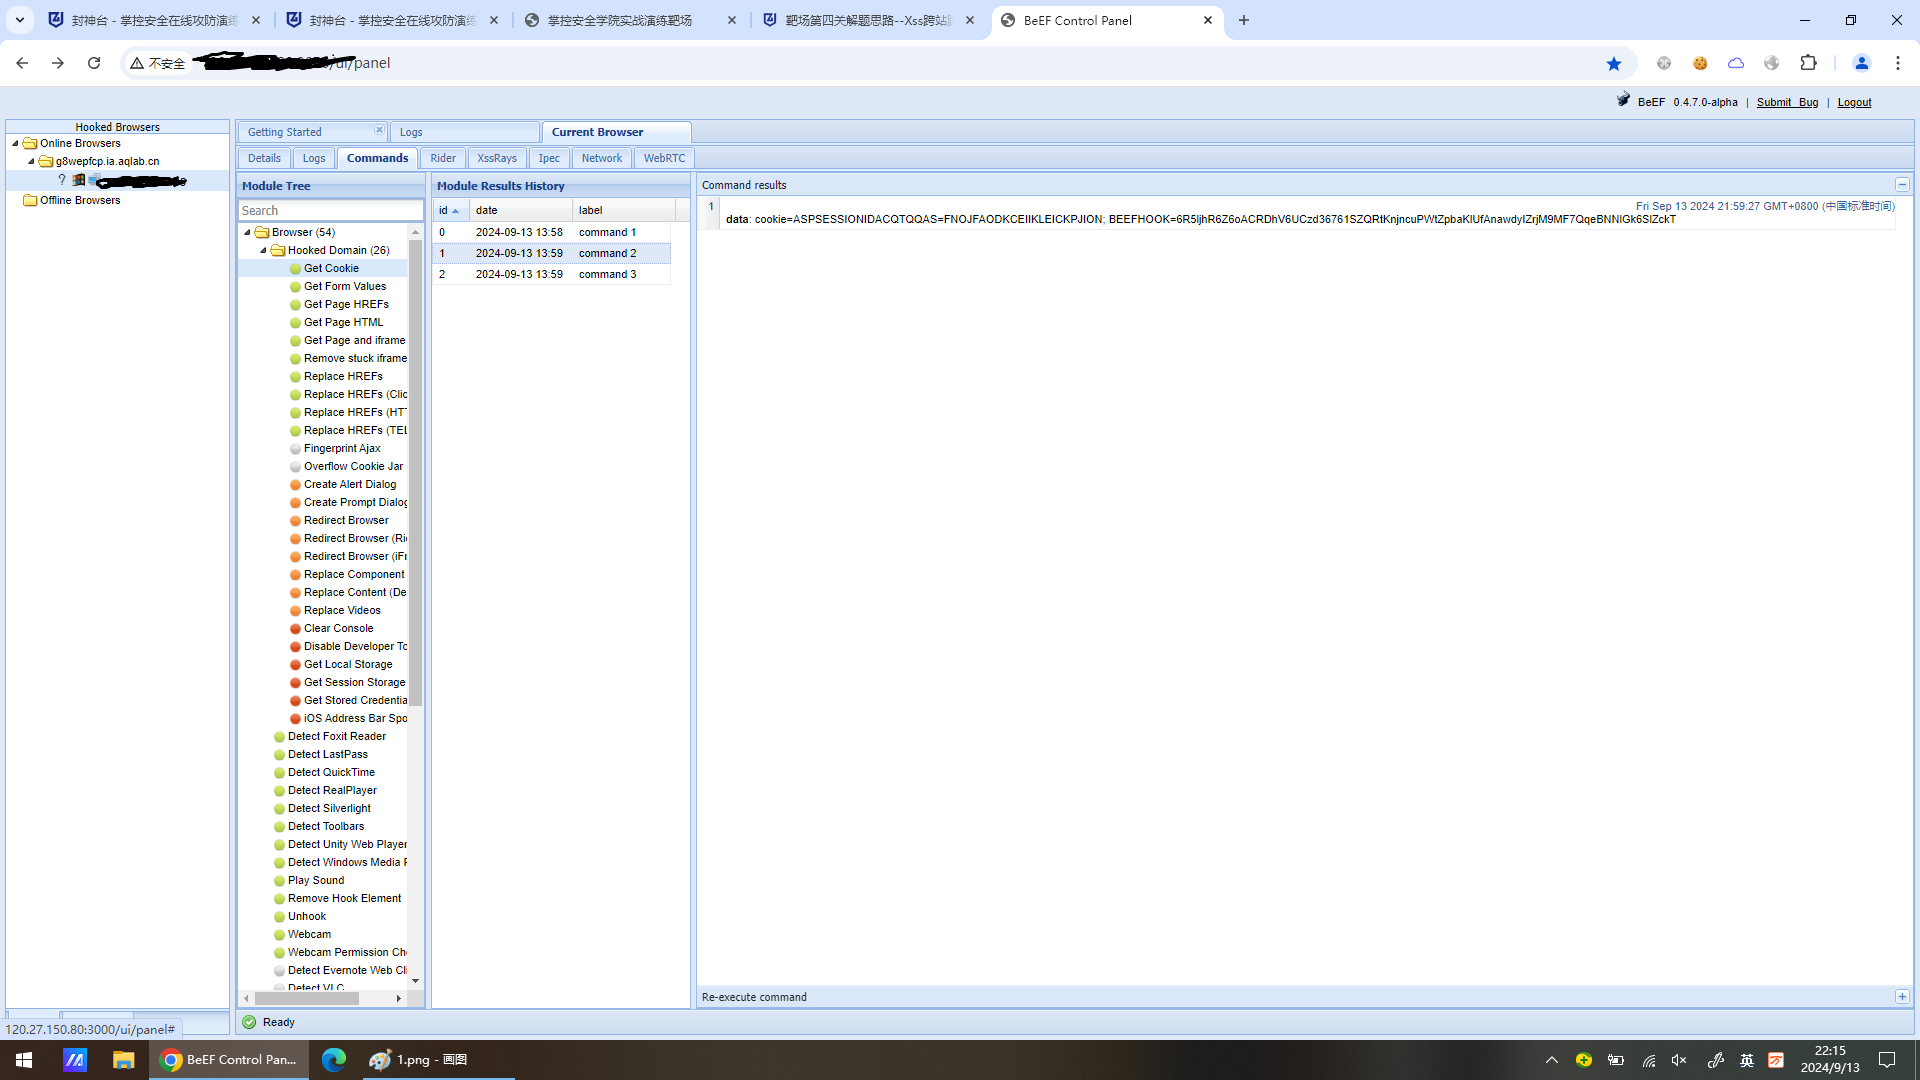The height and width of the screenshot is (1080, 1920).
Task: Expand the Re-execute command panel
Action: pos(1902,997)
